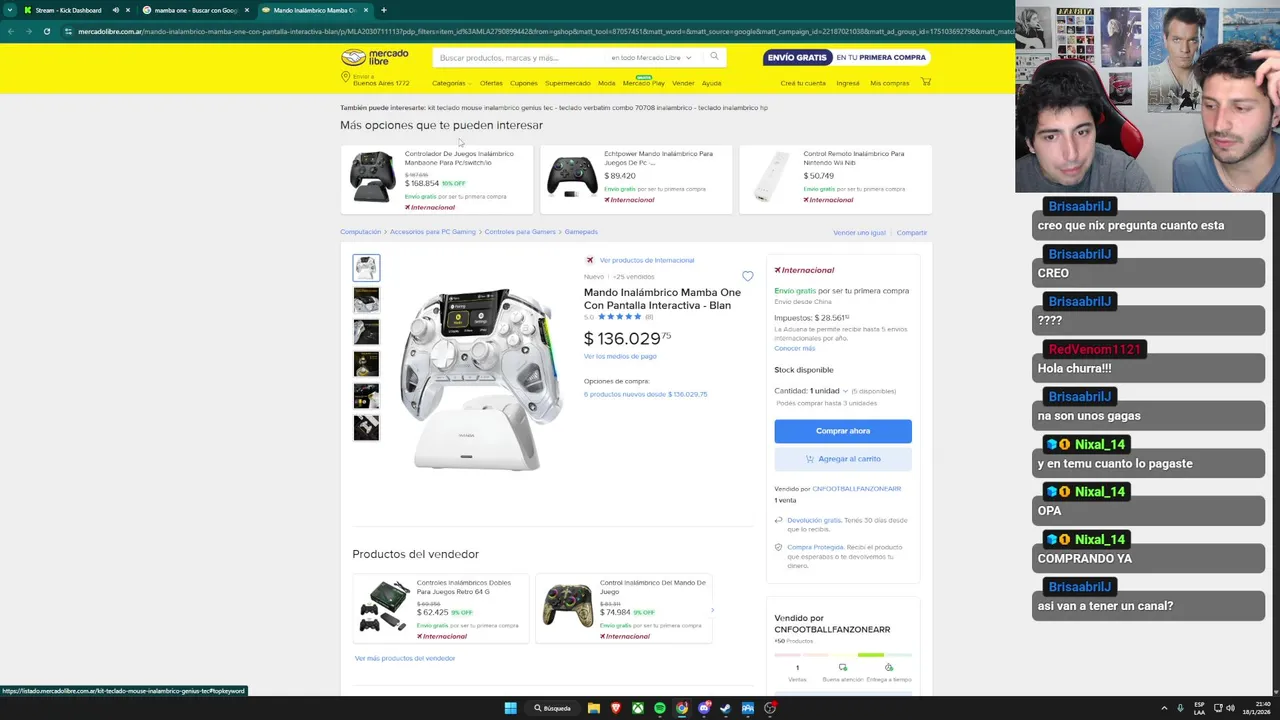This screenshot has width=1280, height=720.
Task: Select the first product gallery thumbnail
Action: (x=366, y=267)
